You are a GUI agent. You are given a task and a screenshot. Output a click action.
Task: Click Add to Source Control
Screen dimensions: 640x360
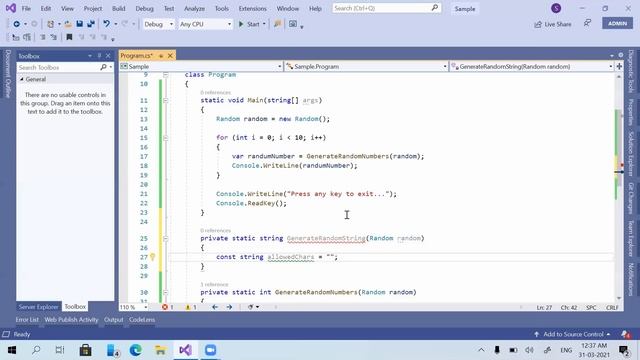click(x=572, y=334)
